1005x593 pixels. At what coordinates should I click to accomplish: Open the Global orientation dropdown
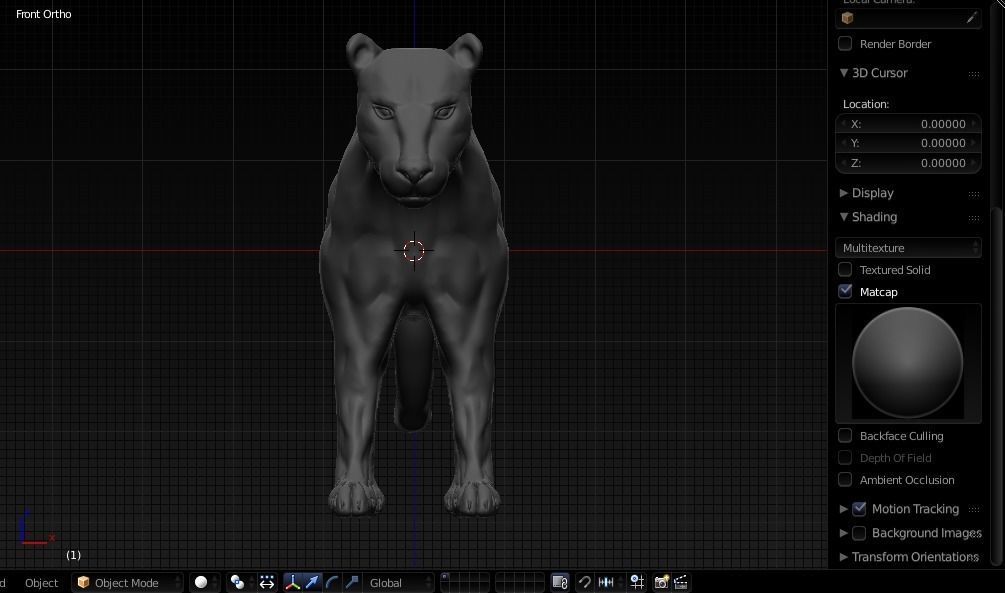(399, 582)
